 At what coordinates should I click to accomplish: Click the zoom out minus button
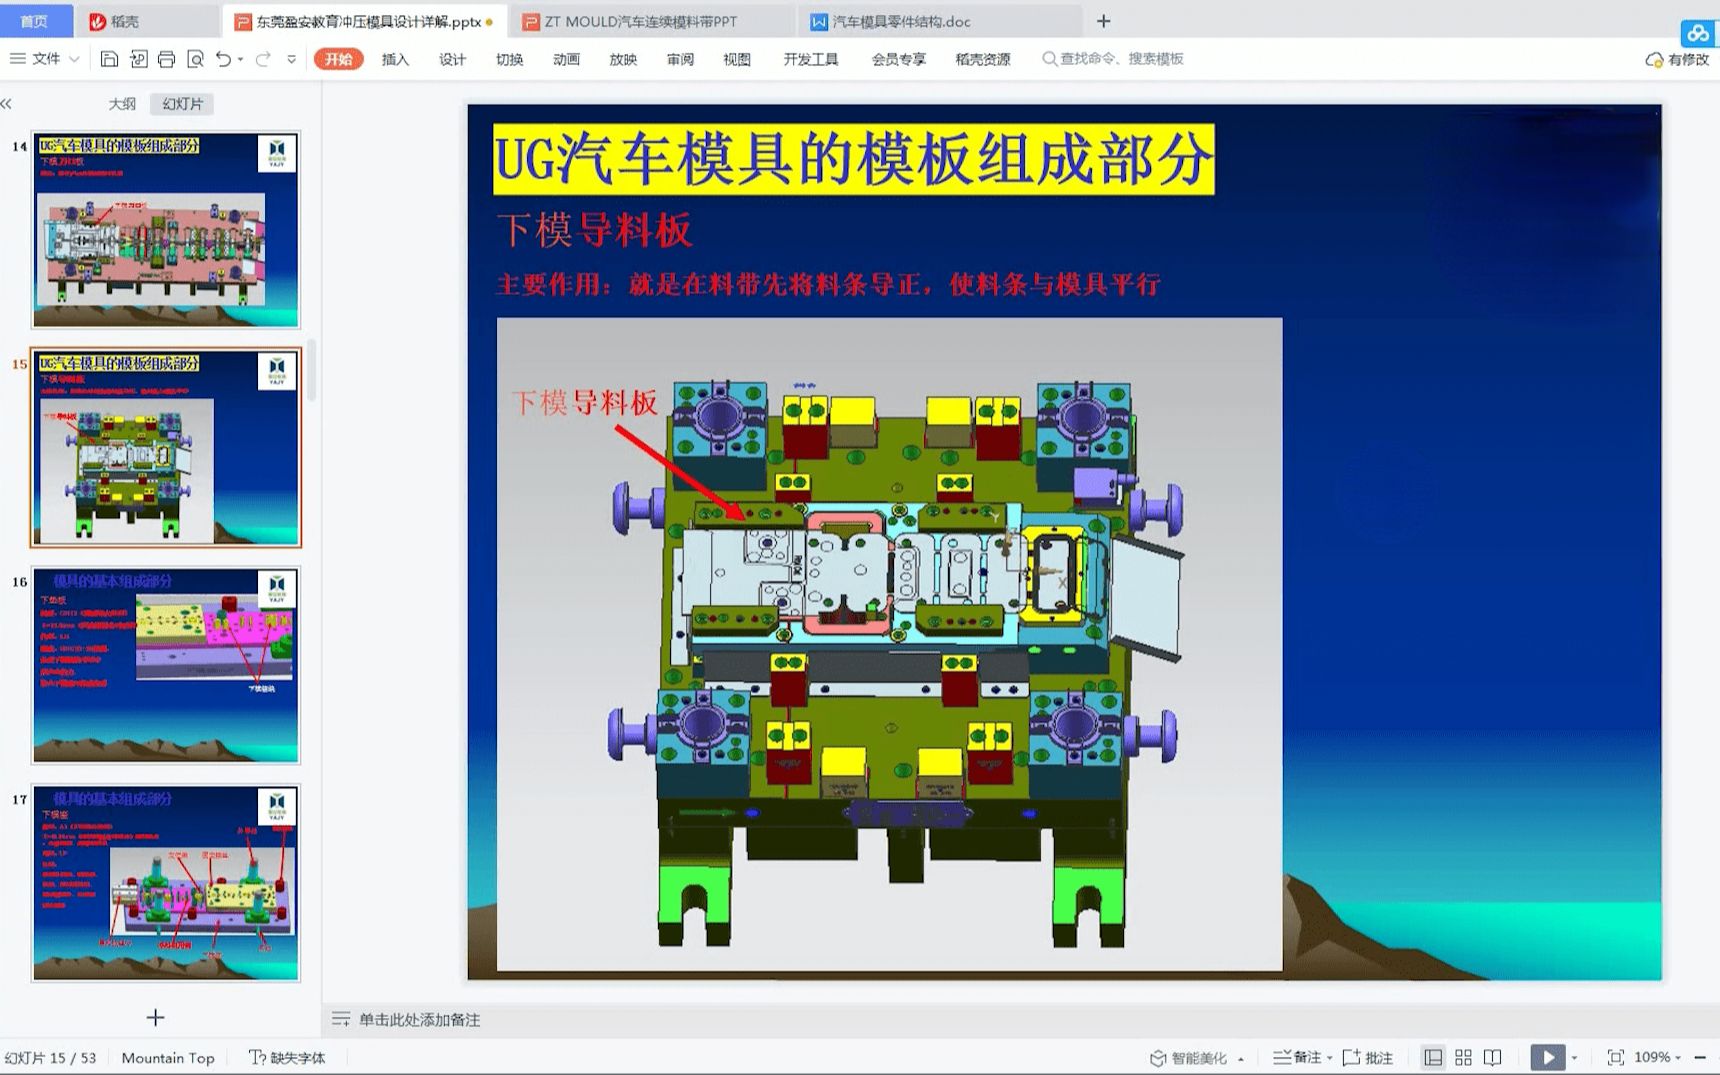[1700, 1058]
